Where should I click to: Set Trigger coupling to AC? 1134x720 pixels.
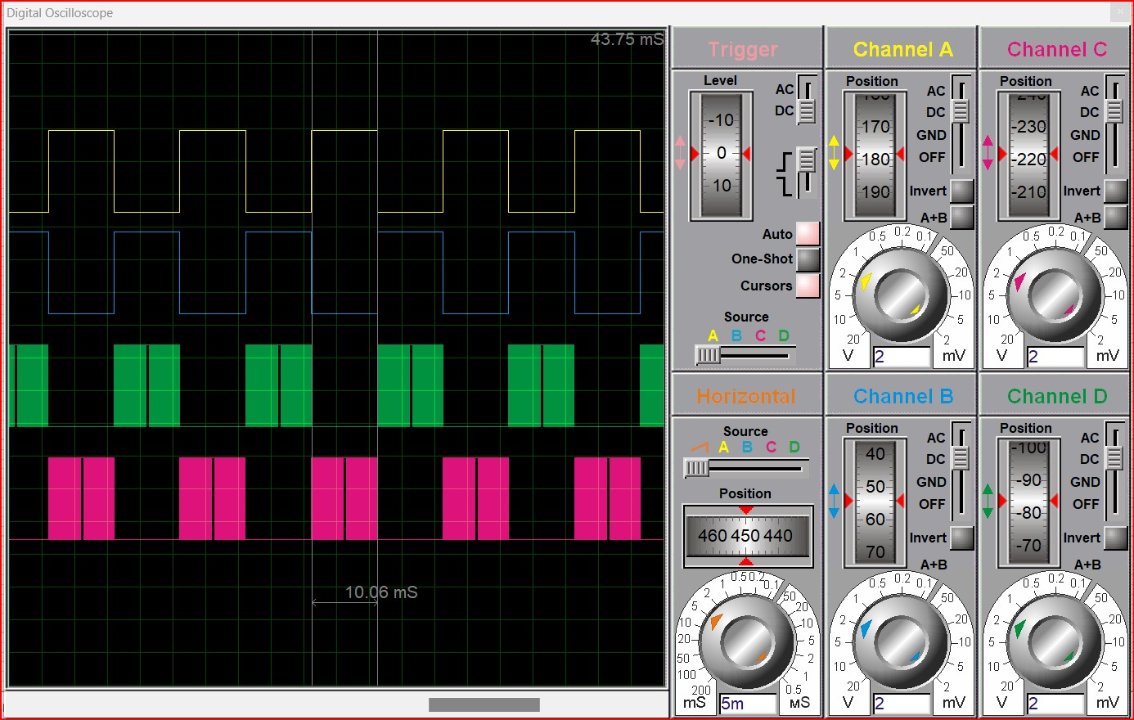click(785, 89)
